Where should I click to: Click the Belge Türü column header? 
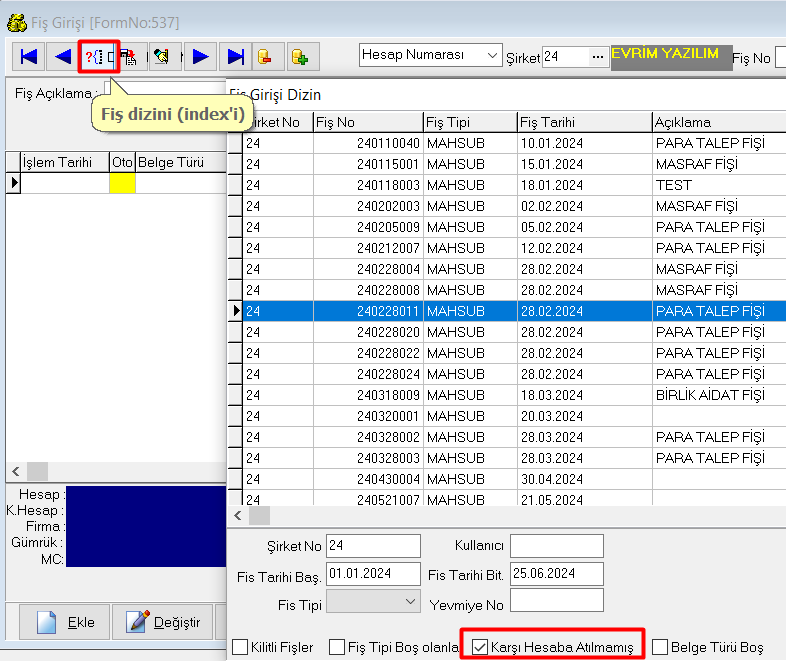pyautogui.click(x=180, y=162)
